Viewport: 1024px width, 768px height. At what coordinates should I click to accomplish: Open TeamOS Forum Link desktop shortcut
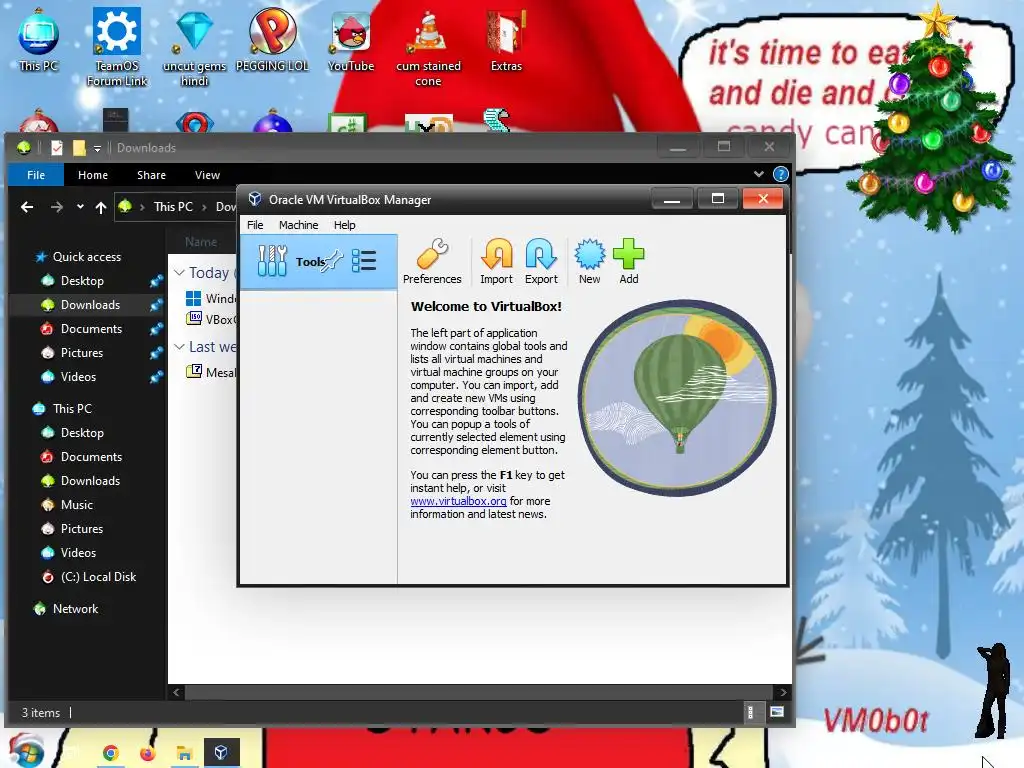coord(117,47)
